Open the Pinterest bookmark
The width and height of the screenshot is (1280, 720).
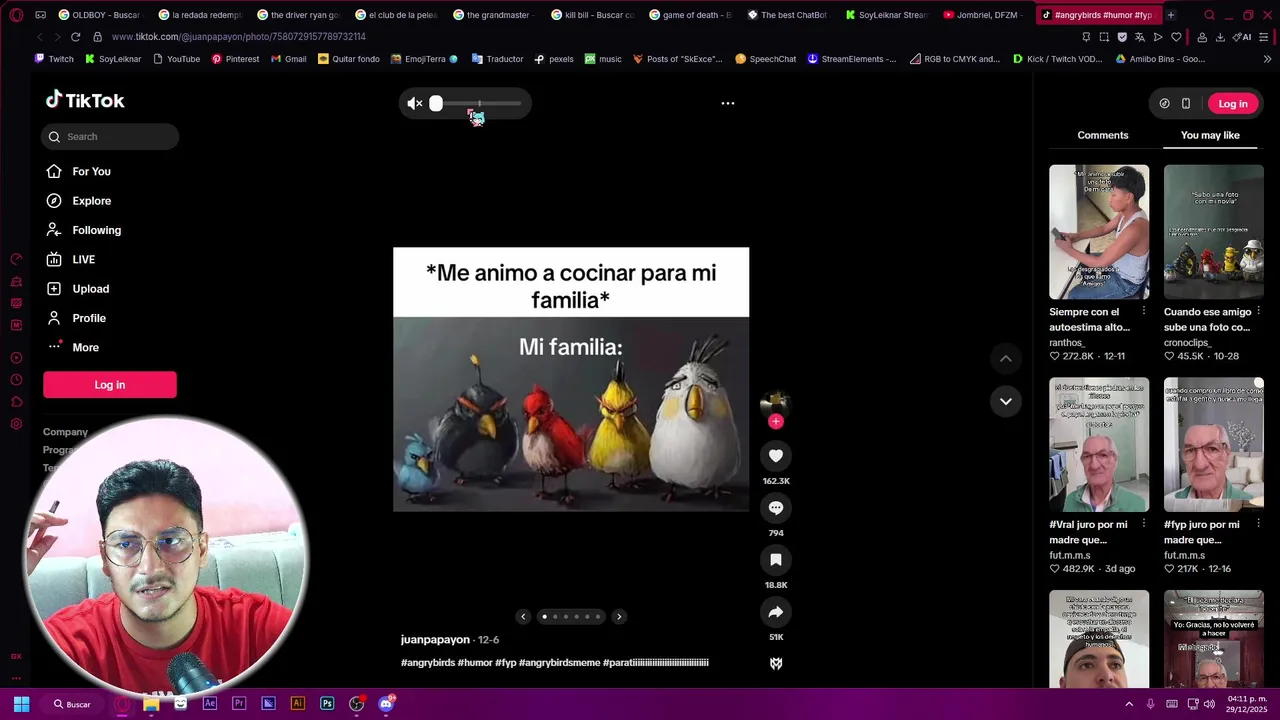tap(235, 59)
